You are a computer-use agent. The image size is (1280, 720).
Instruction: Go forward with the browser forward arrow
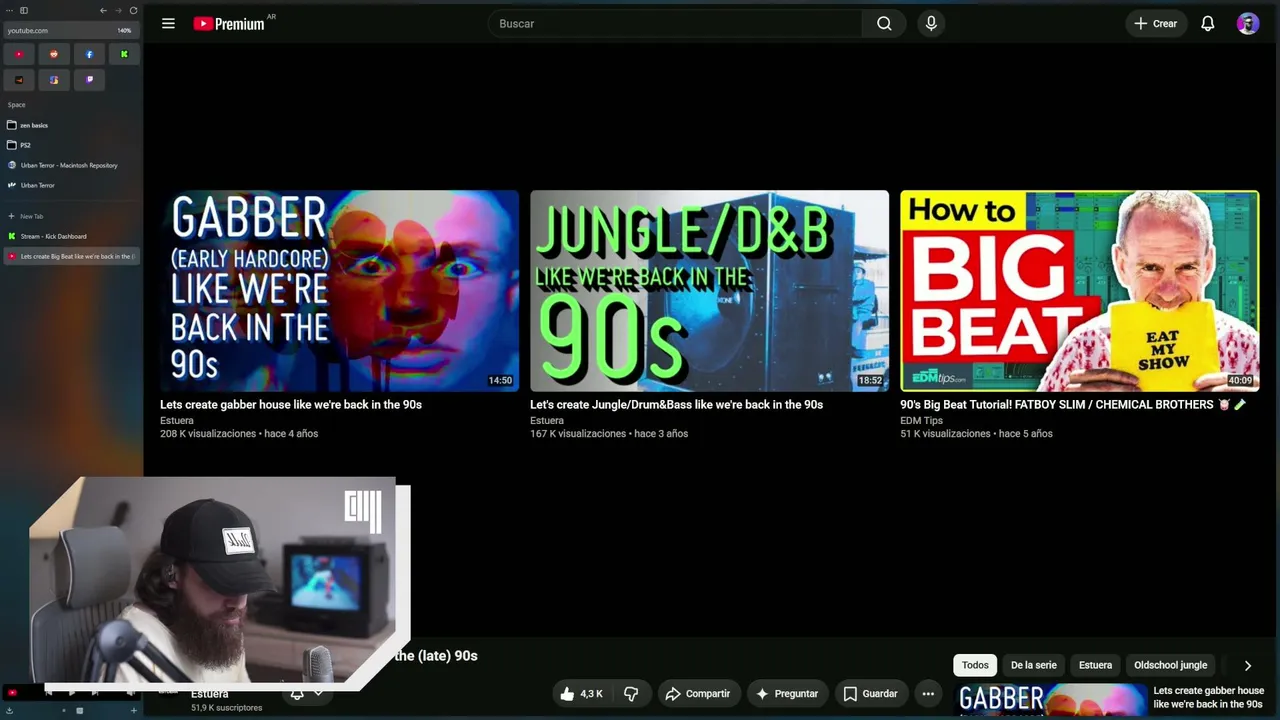click(x=118, y=10)
